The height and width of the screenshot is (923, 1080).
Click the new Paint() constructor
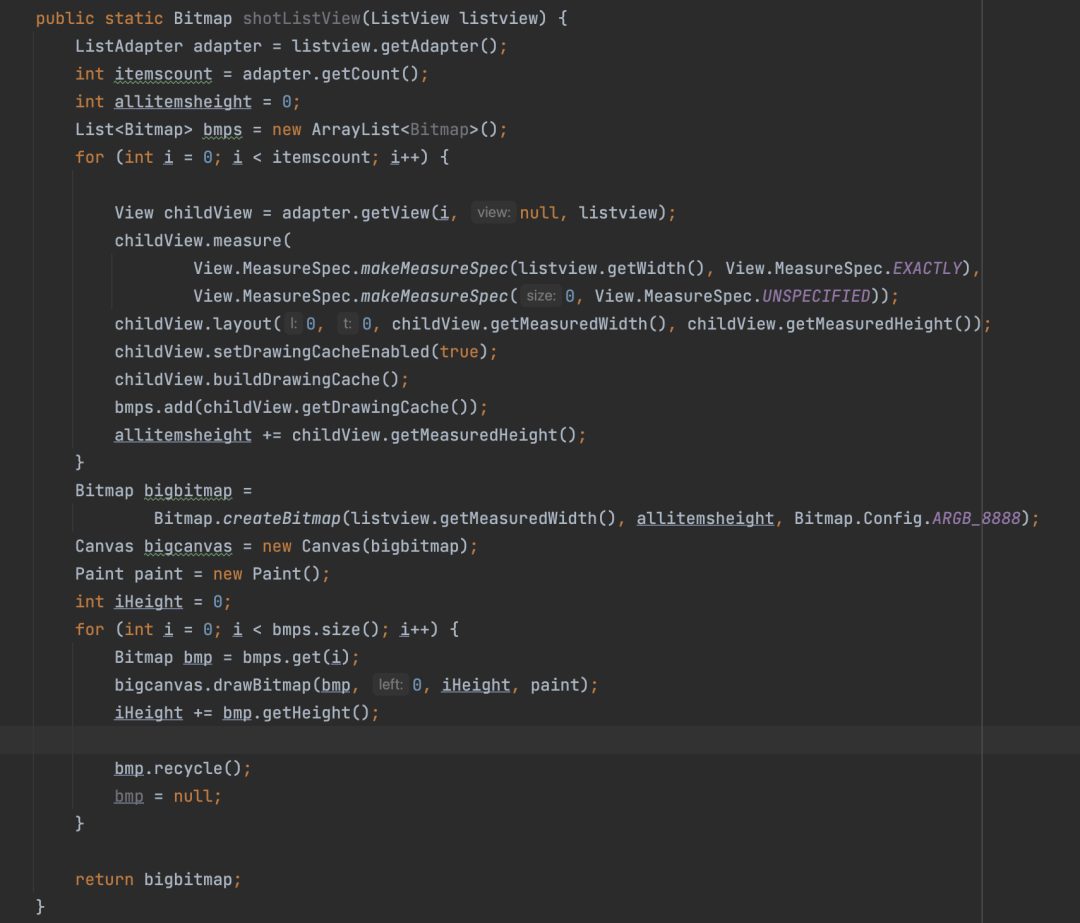coord(267,574)
